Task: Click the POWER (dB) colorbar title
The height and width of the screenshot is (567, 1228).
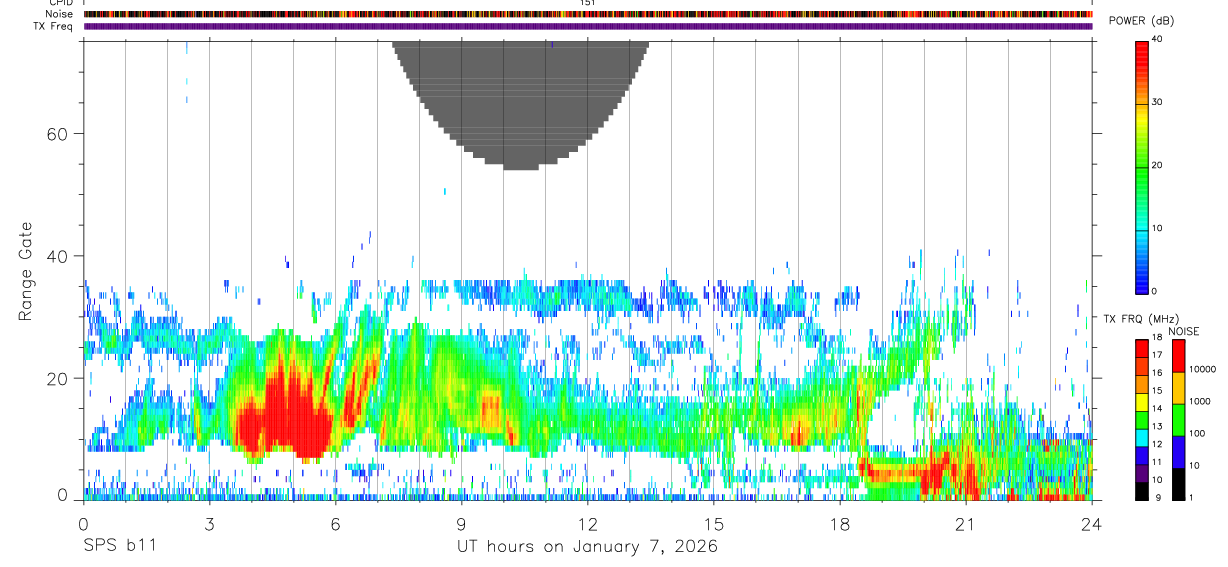Action: [1142, 21]
